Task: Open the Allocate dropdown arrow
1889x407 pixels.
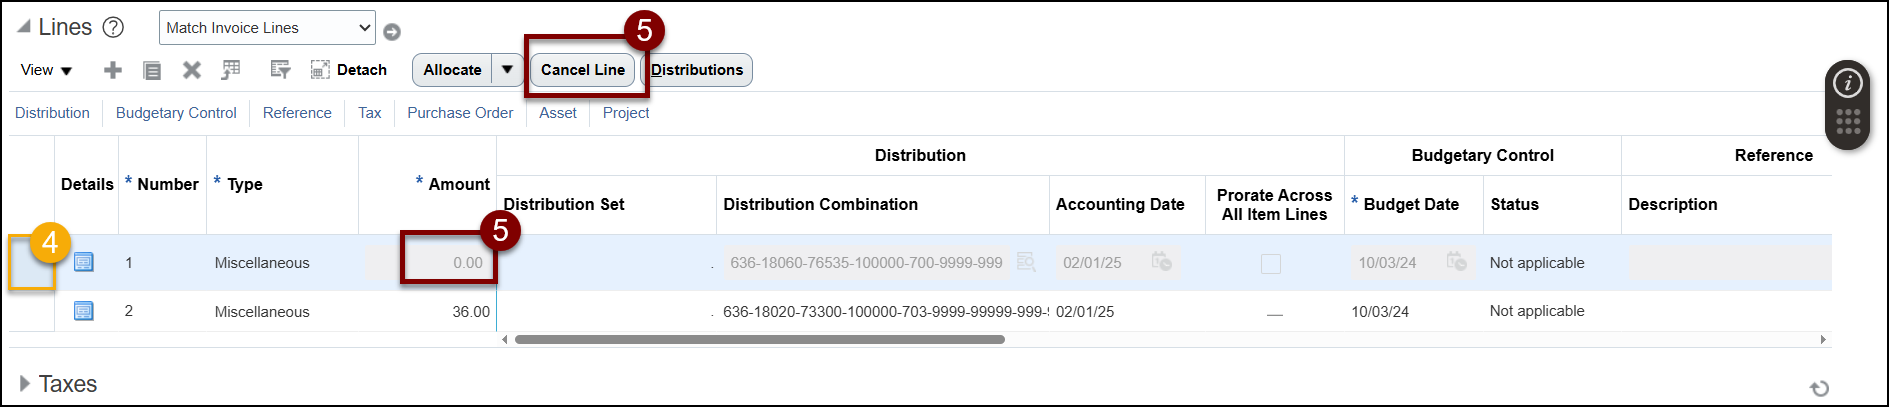Action: [x=507, y=70]
